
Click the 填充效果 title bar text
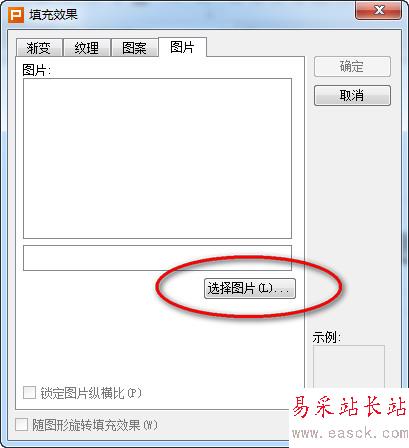pos(53,15)
